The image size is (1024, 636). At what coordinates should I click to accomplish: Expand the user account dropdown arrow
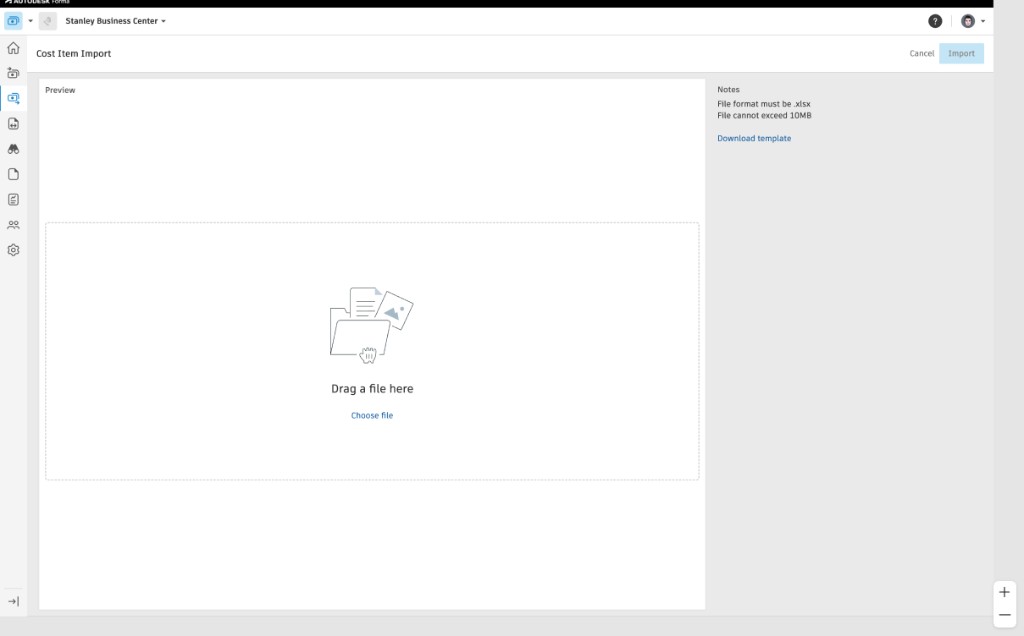tap(983, 22)
